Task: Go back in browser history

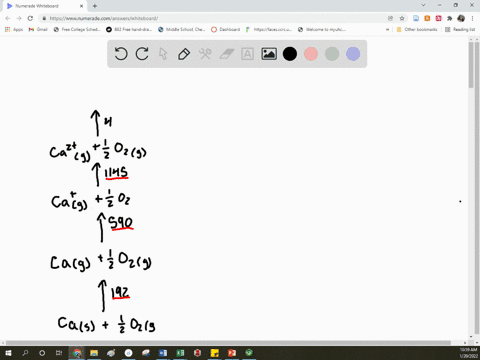Action: click(x=8, y=18)
